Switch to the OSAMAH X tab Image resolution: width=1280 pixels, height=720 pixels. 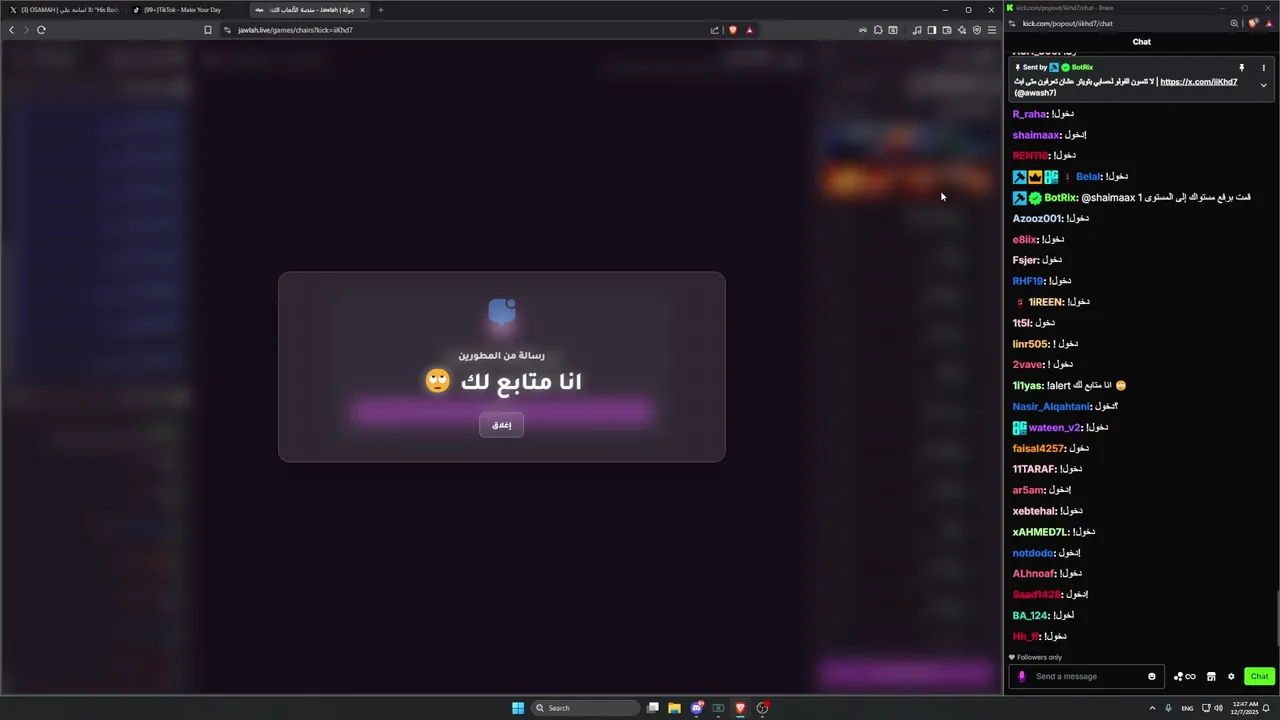pos(63,10)
